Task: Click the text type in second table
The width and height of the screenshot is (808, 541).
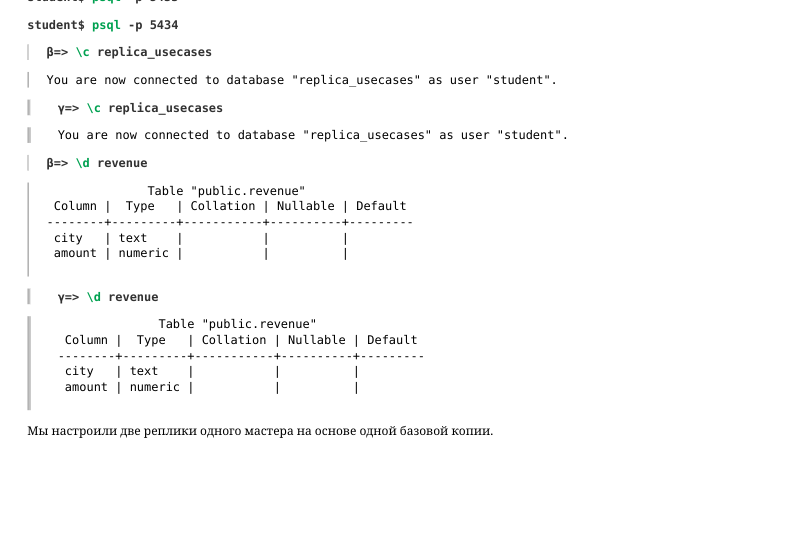Action: tap(144, 371)
